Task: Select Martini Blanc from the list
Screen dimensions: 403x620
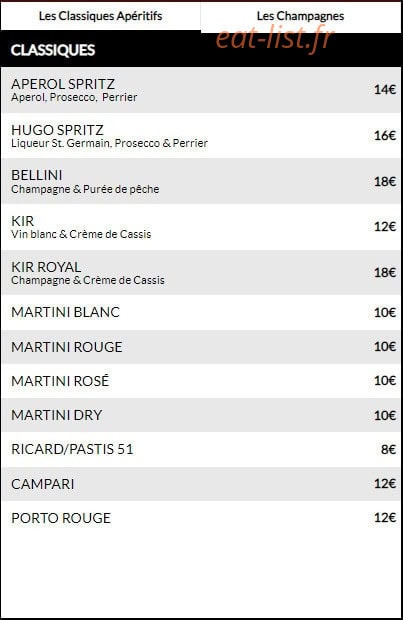Action: [x=201, y=312]
